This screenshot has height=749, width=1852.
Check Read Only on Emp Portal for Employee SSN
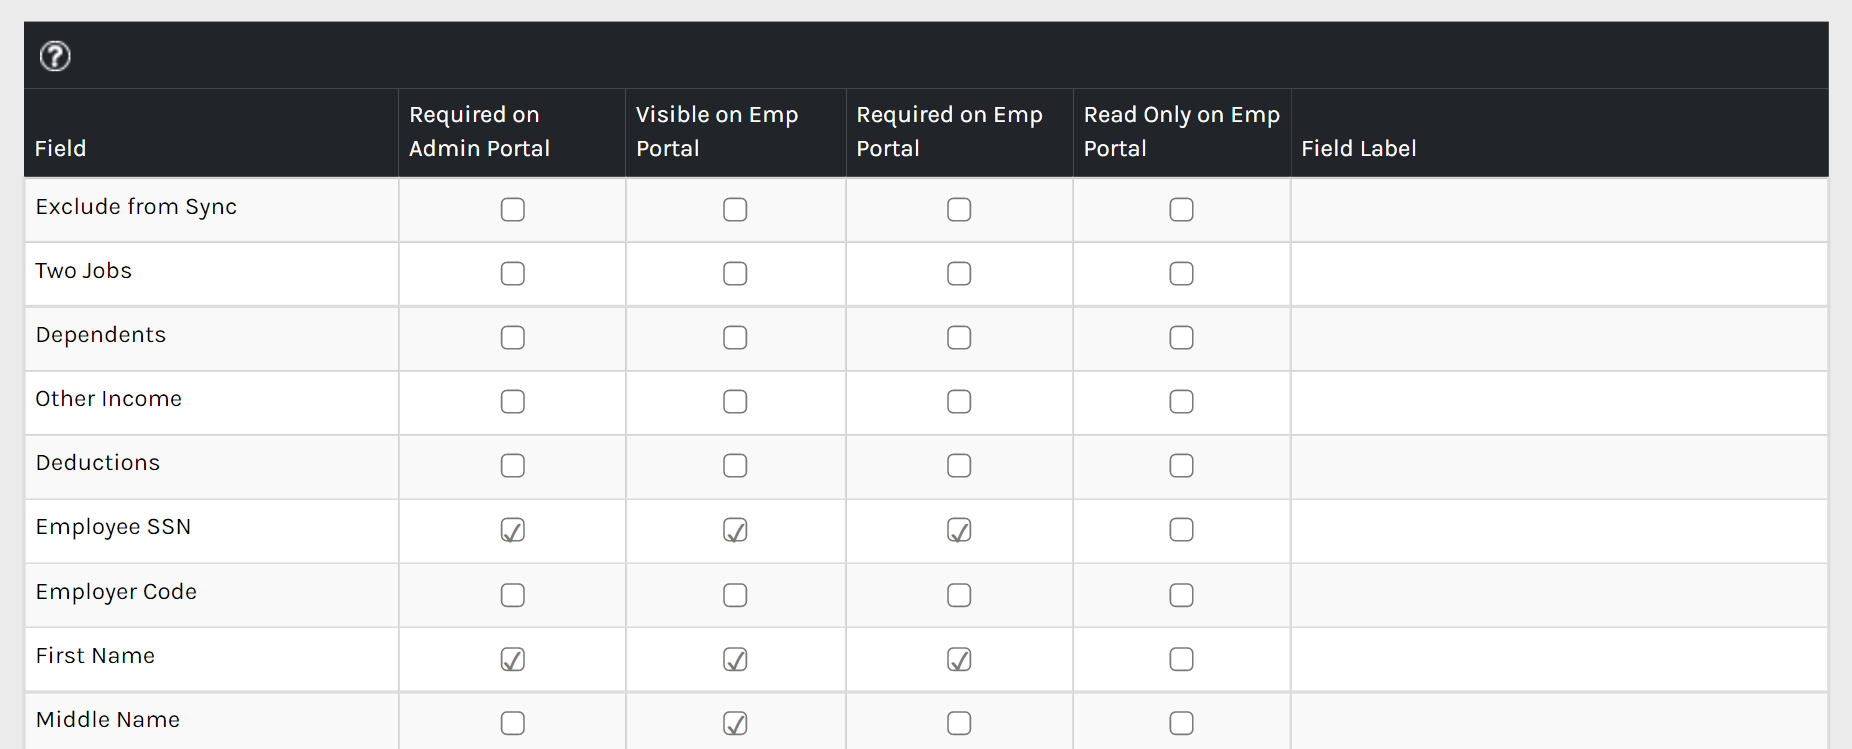click(1181, 530)
